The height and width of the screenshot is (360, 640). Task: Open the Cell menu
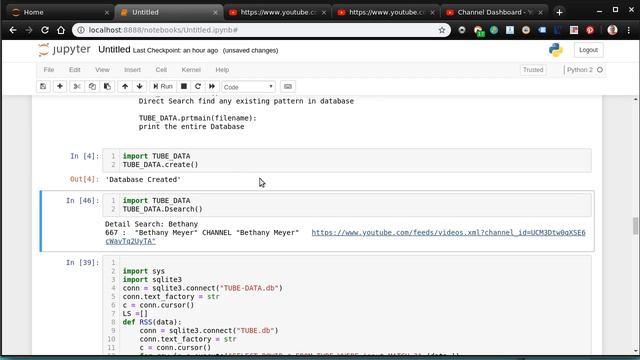[x=161, y=70]
